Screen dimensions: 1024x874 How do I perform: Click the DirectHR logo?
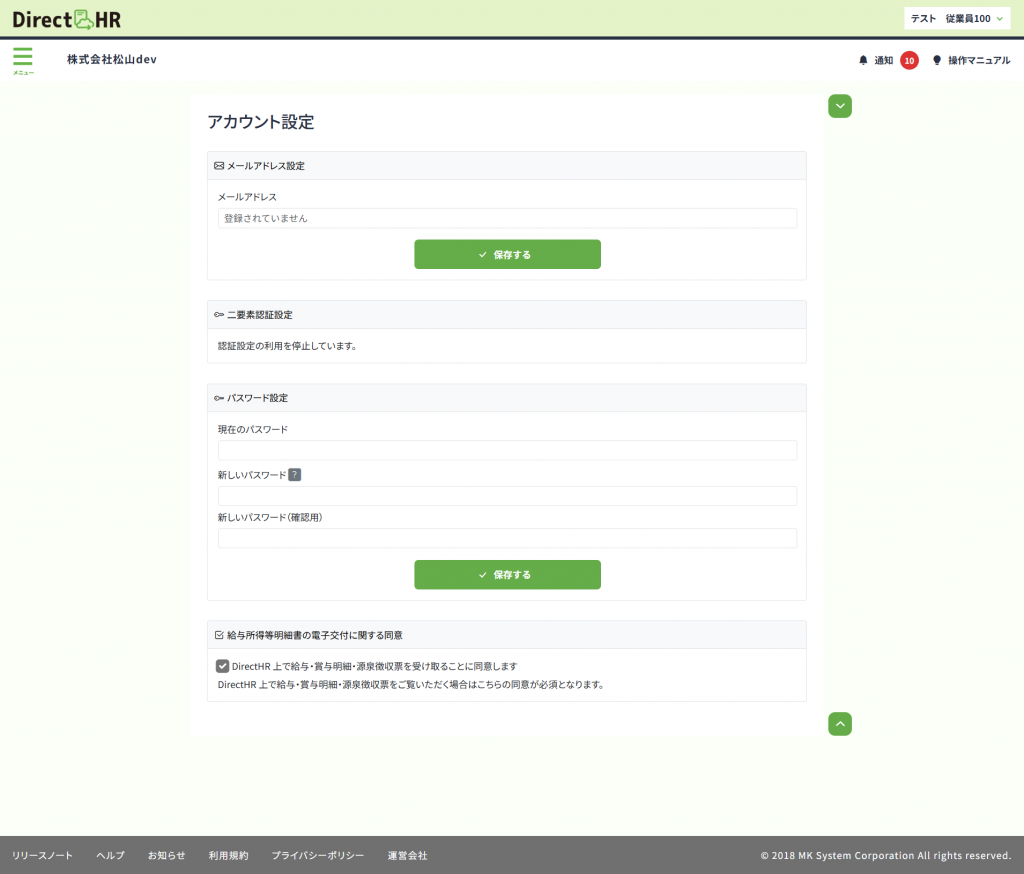[66, 18]
